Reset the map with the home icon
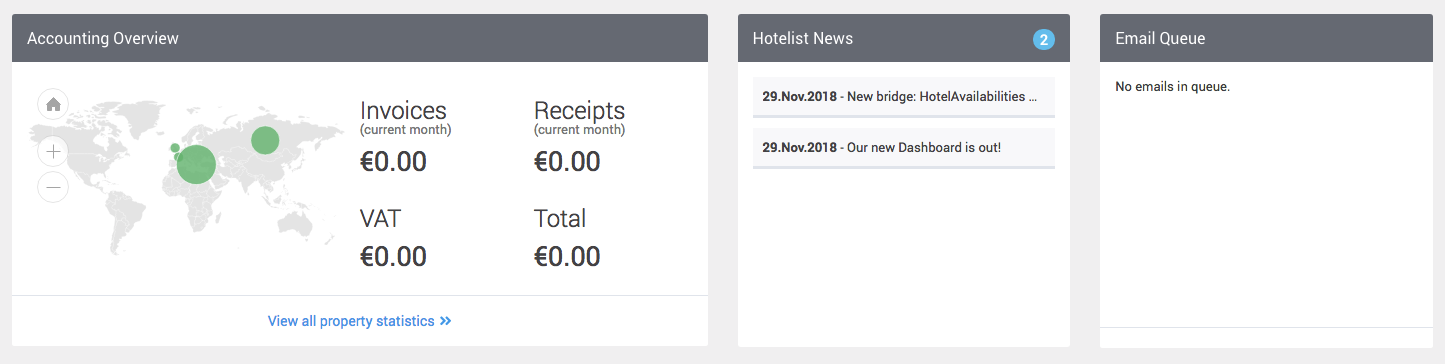1445x364 pixels. (53, 103)
